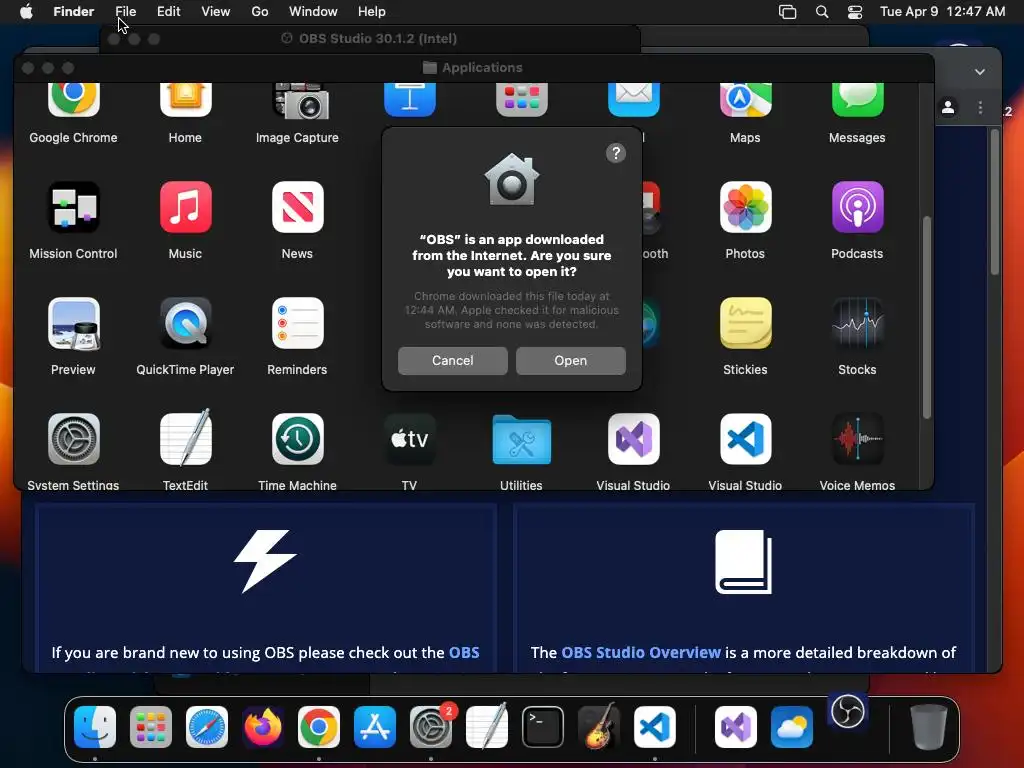Cancel opening the OBS app
The width and height of the screenshot is (1024, 768).
(453, 360)
